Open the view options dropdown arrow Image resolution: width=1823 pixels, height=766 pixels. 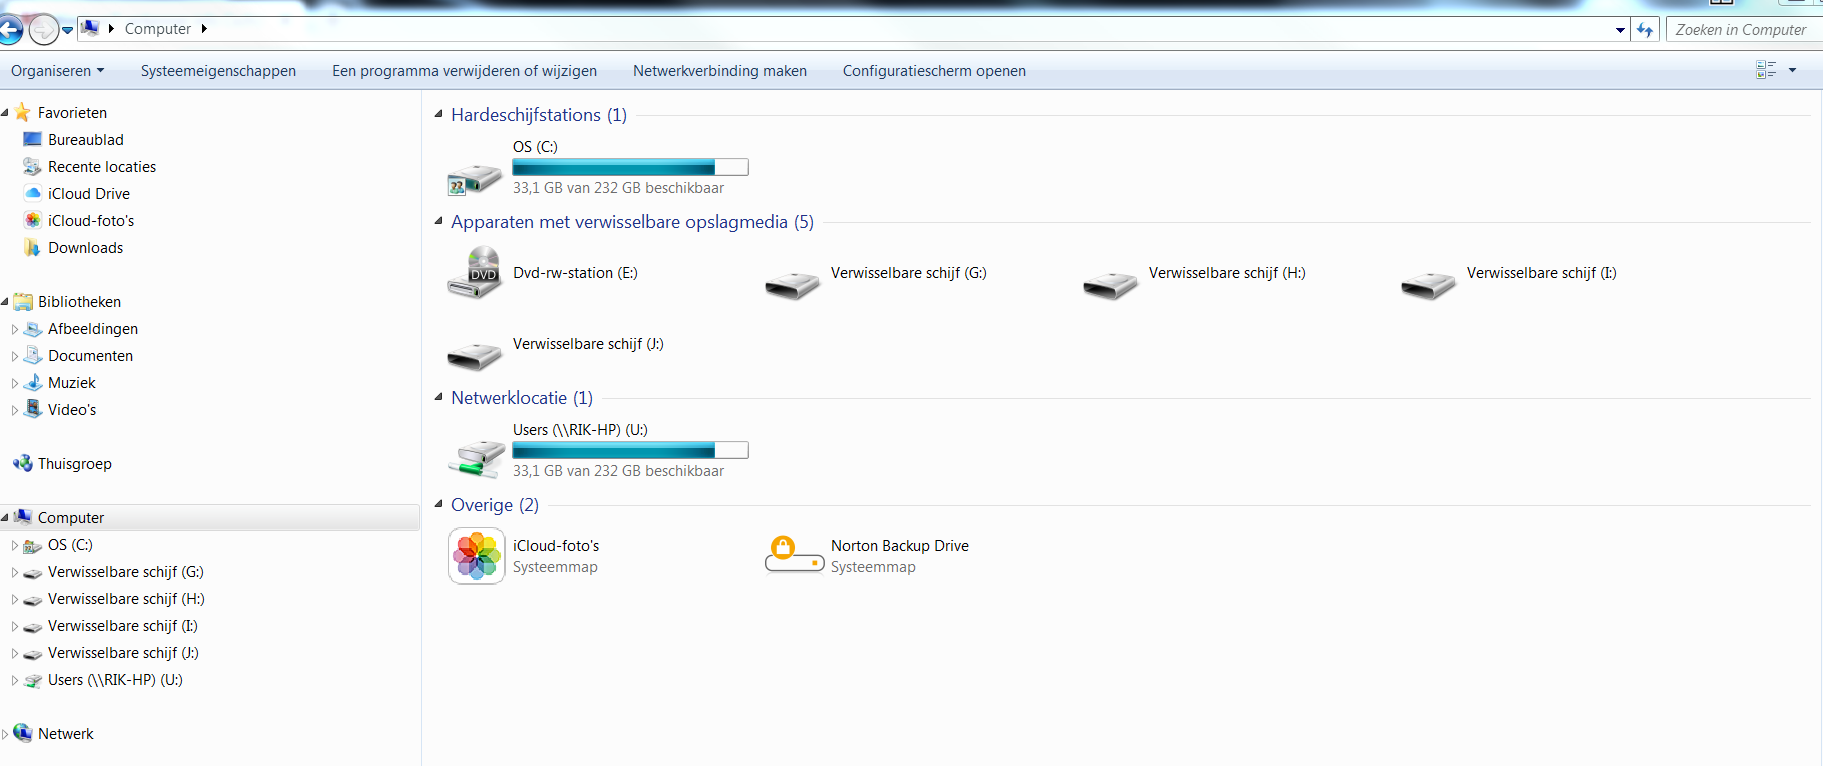(1792, 70)
